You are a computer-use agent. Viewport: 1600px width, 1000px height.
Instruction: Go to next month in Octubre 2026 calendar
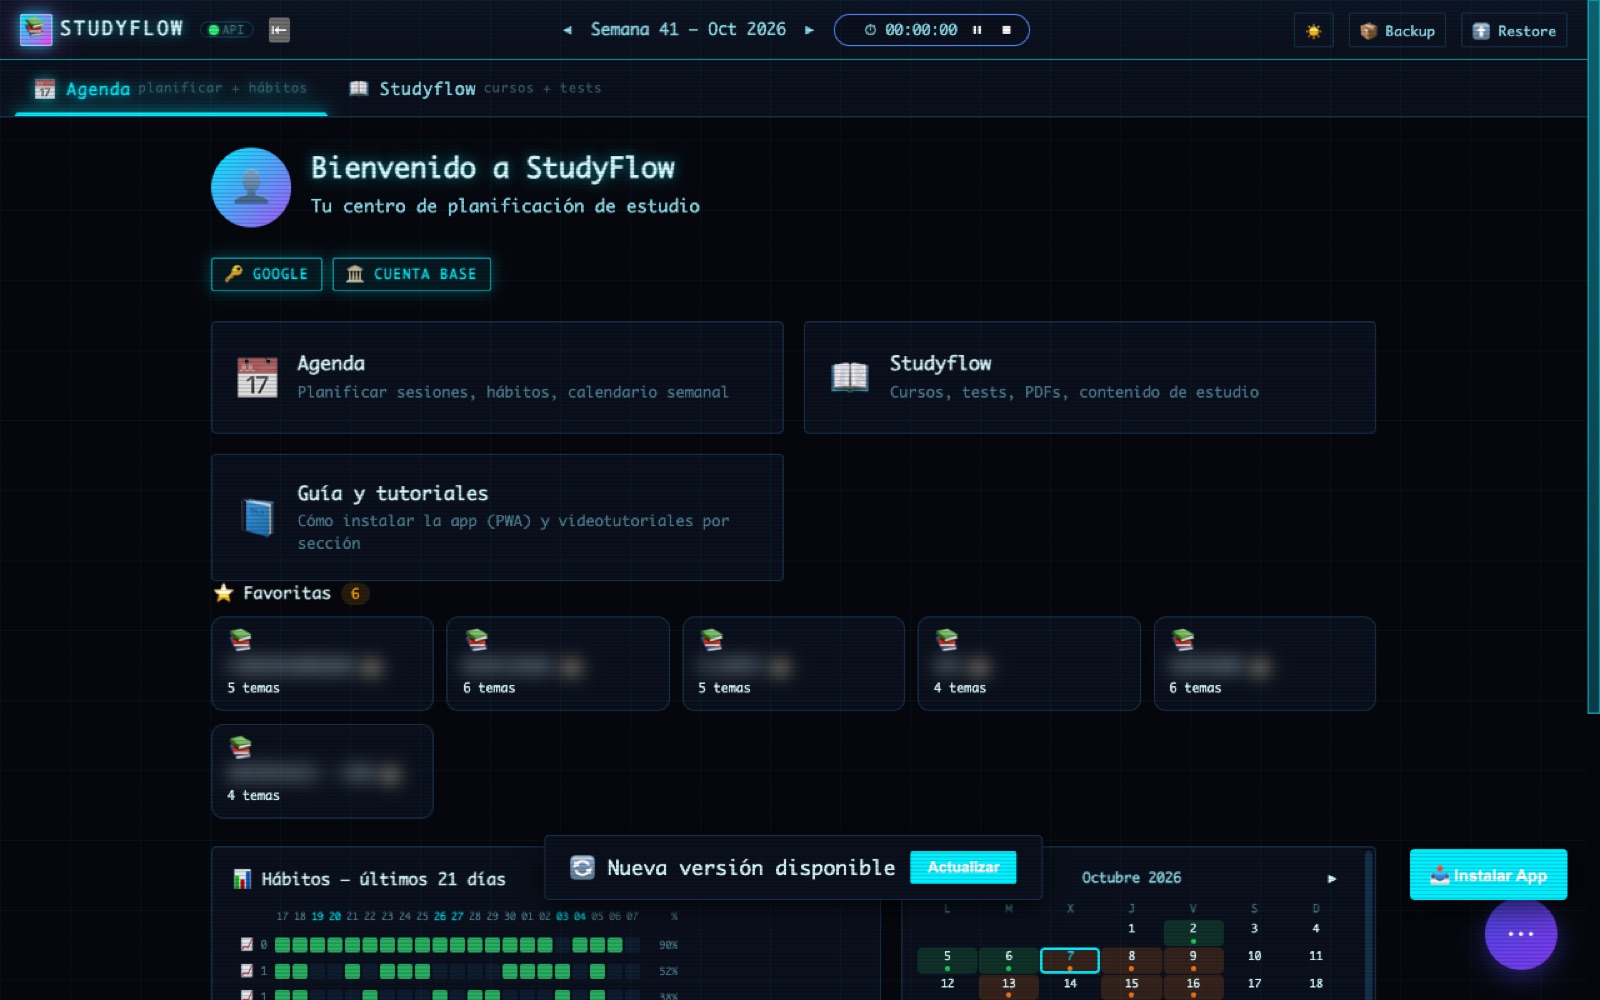(1332, 878)
